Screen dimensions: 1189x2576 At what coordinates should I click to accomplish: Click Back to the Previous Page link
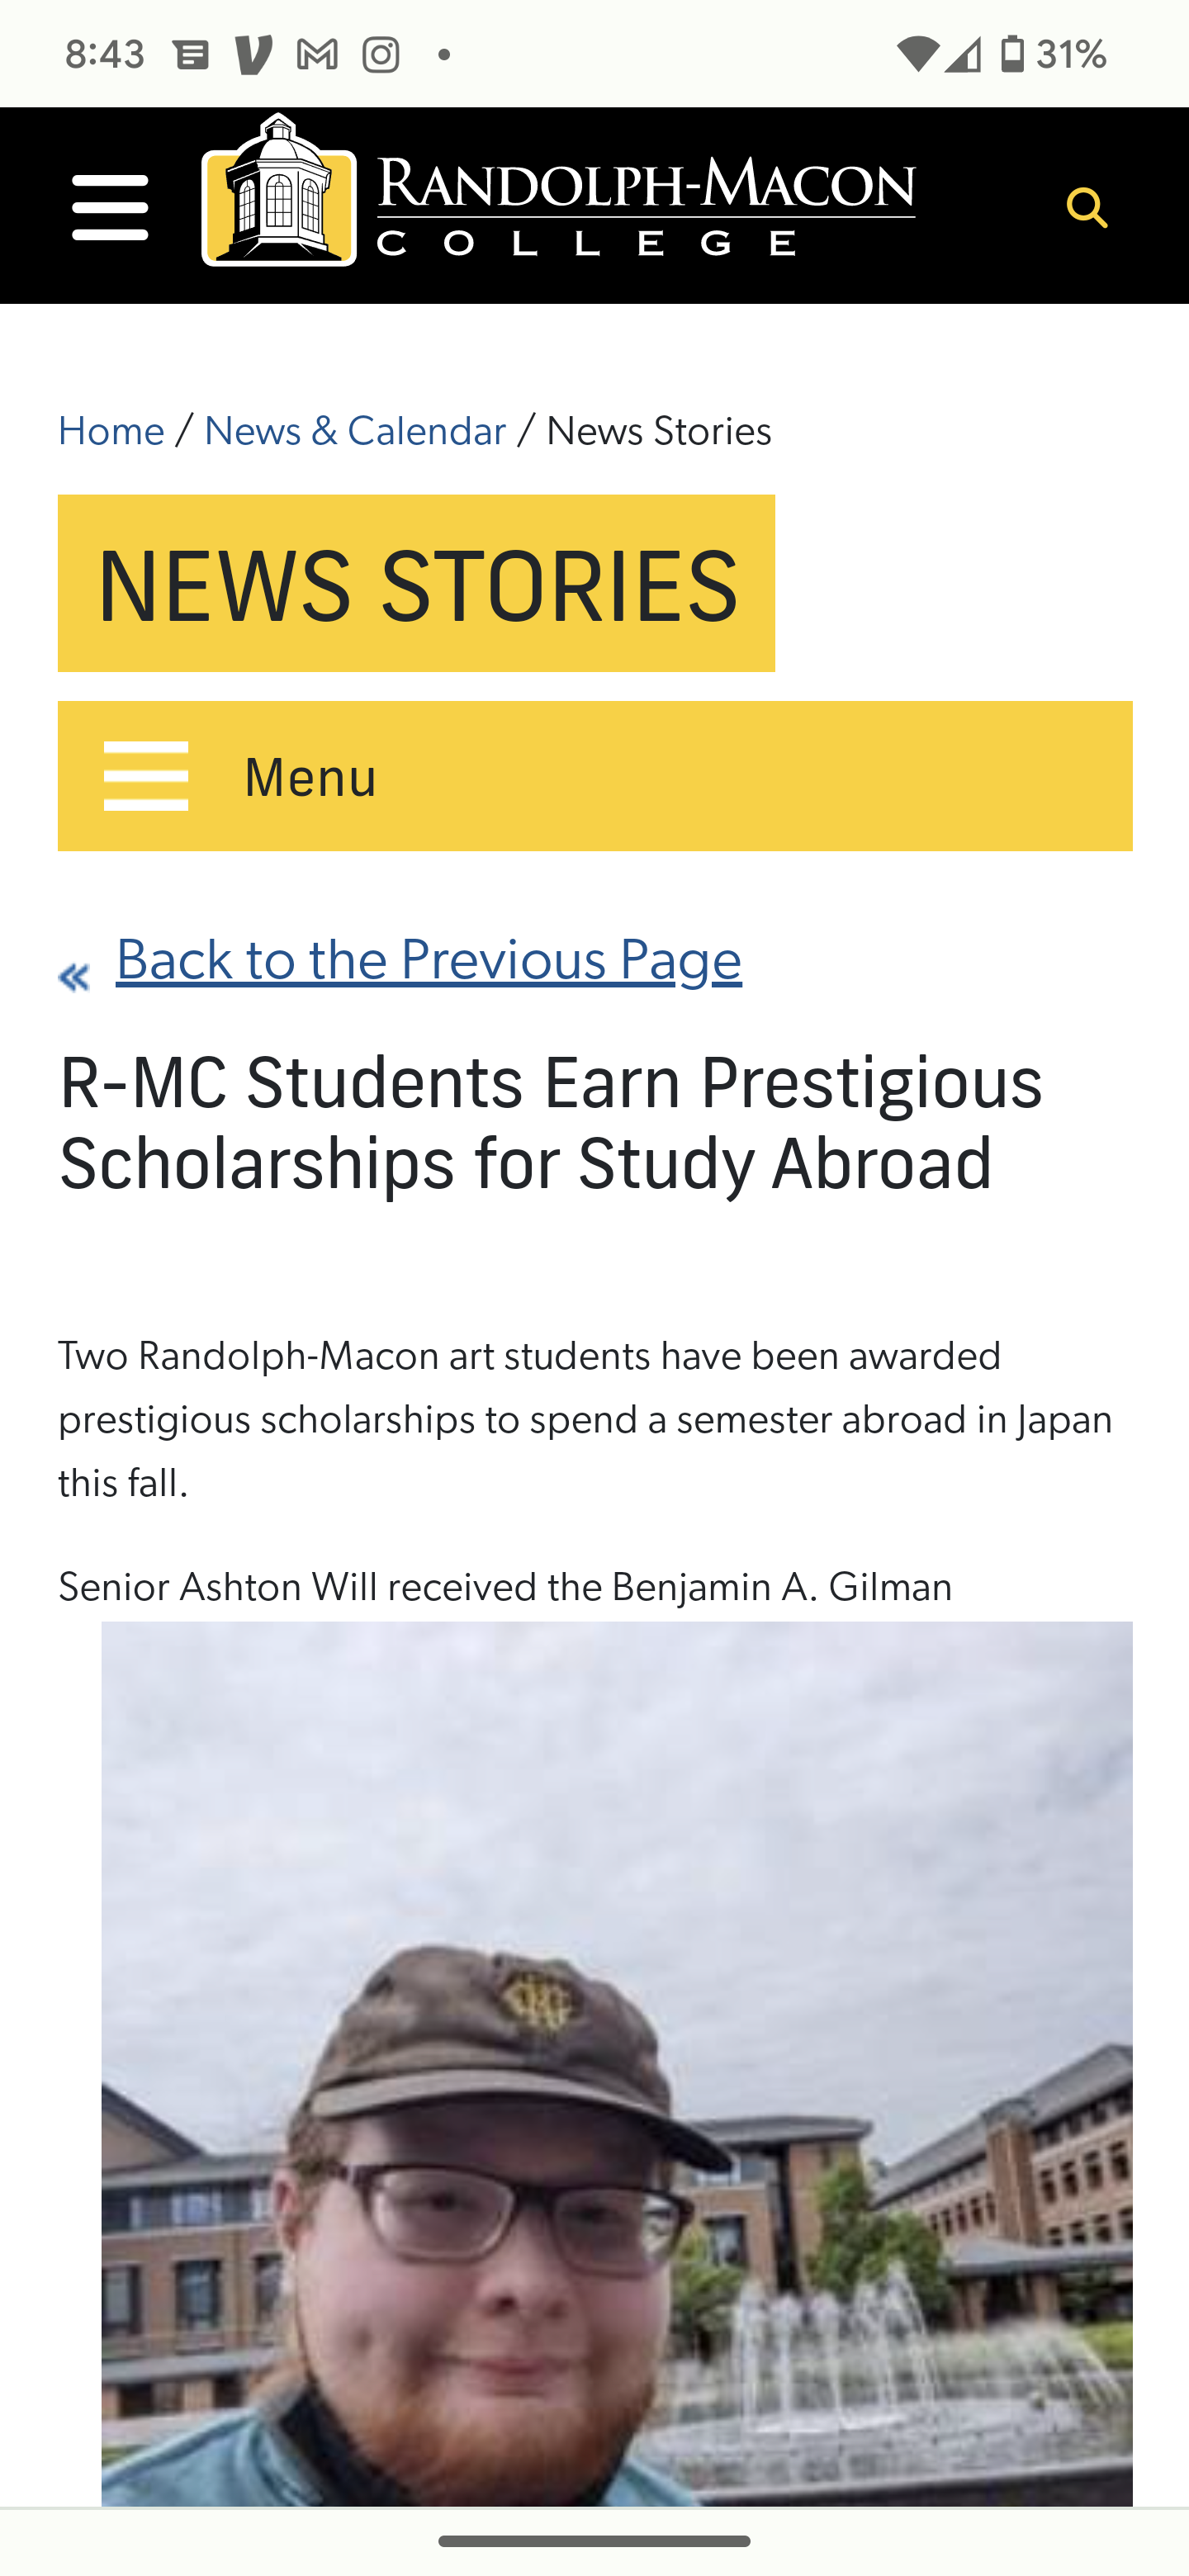click(x=429, y=960)
